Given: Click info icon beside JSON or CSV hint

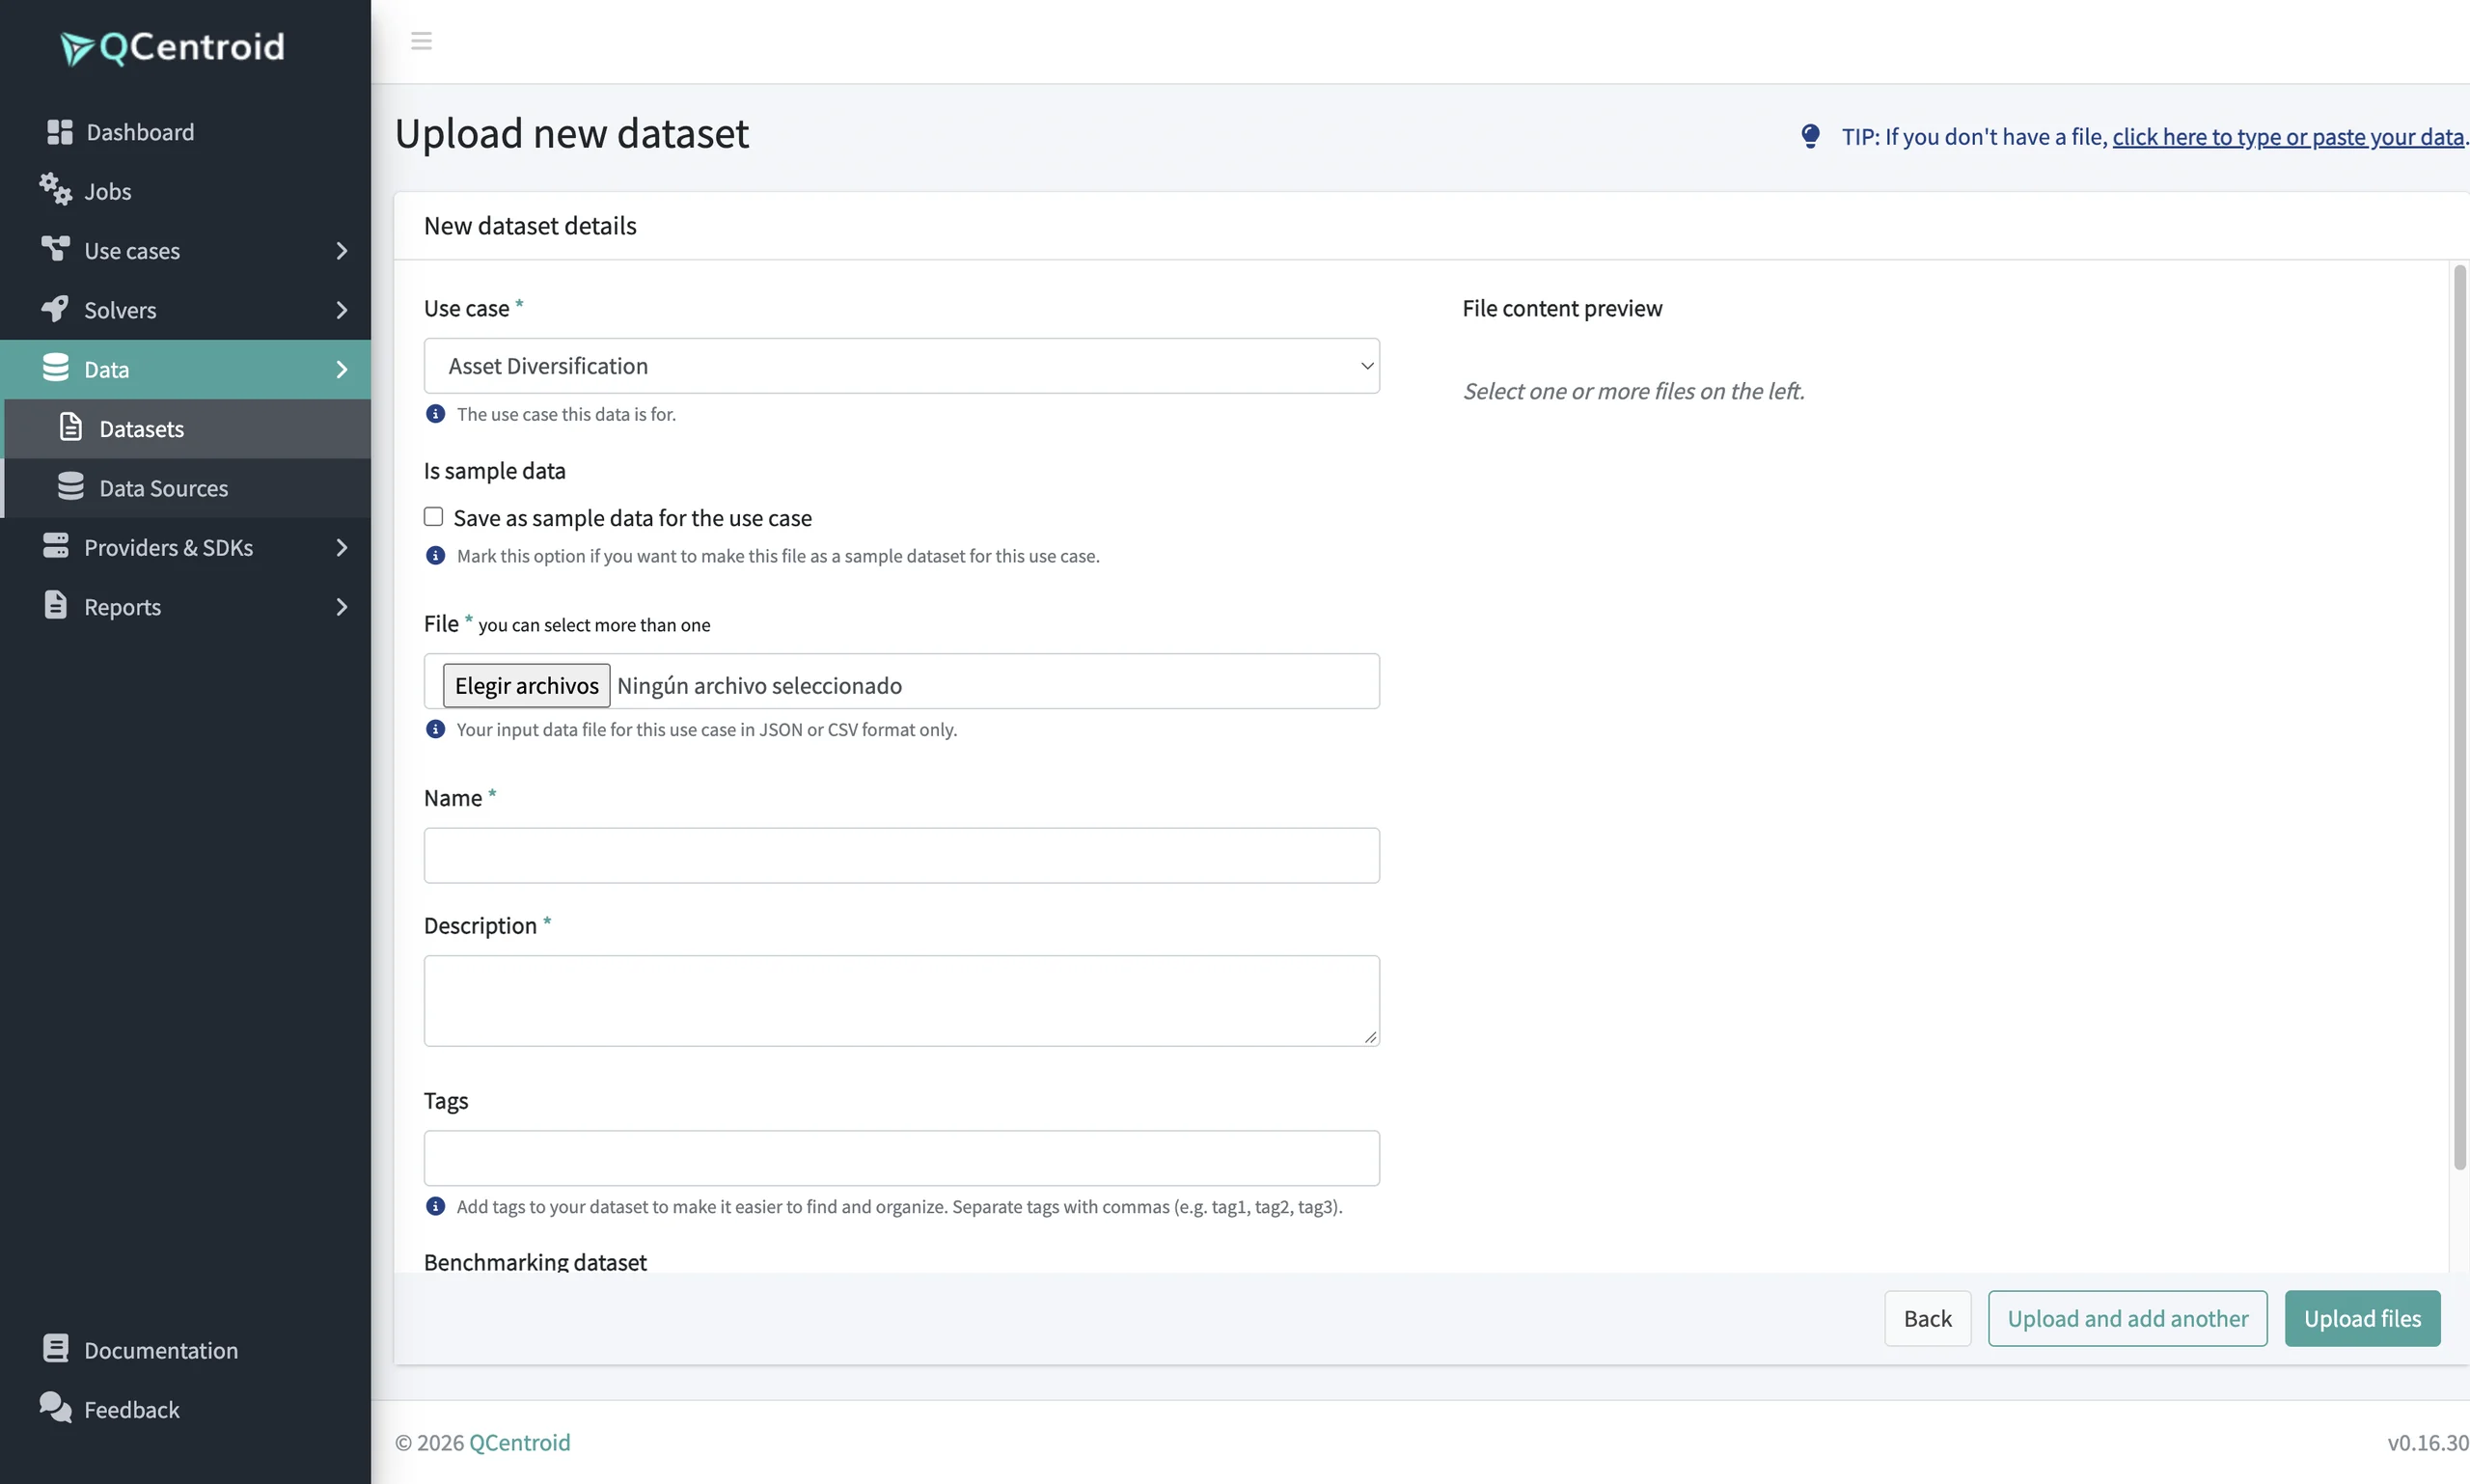Looking at the screenshot, I should point(435,730).
